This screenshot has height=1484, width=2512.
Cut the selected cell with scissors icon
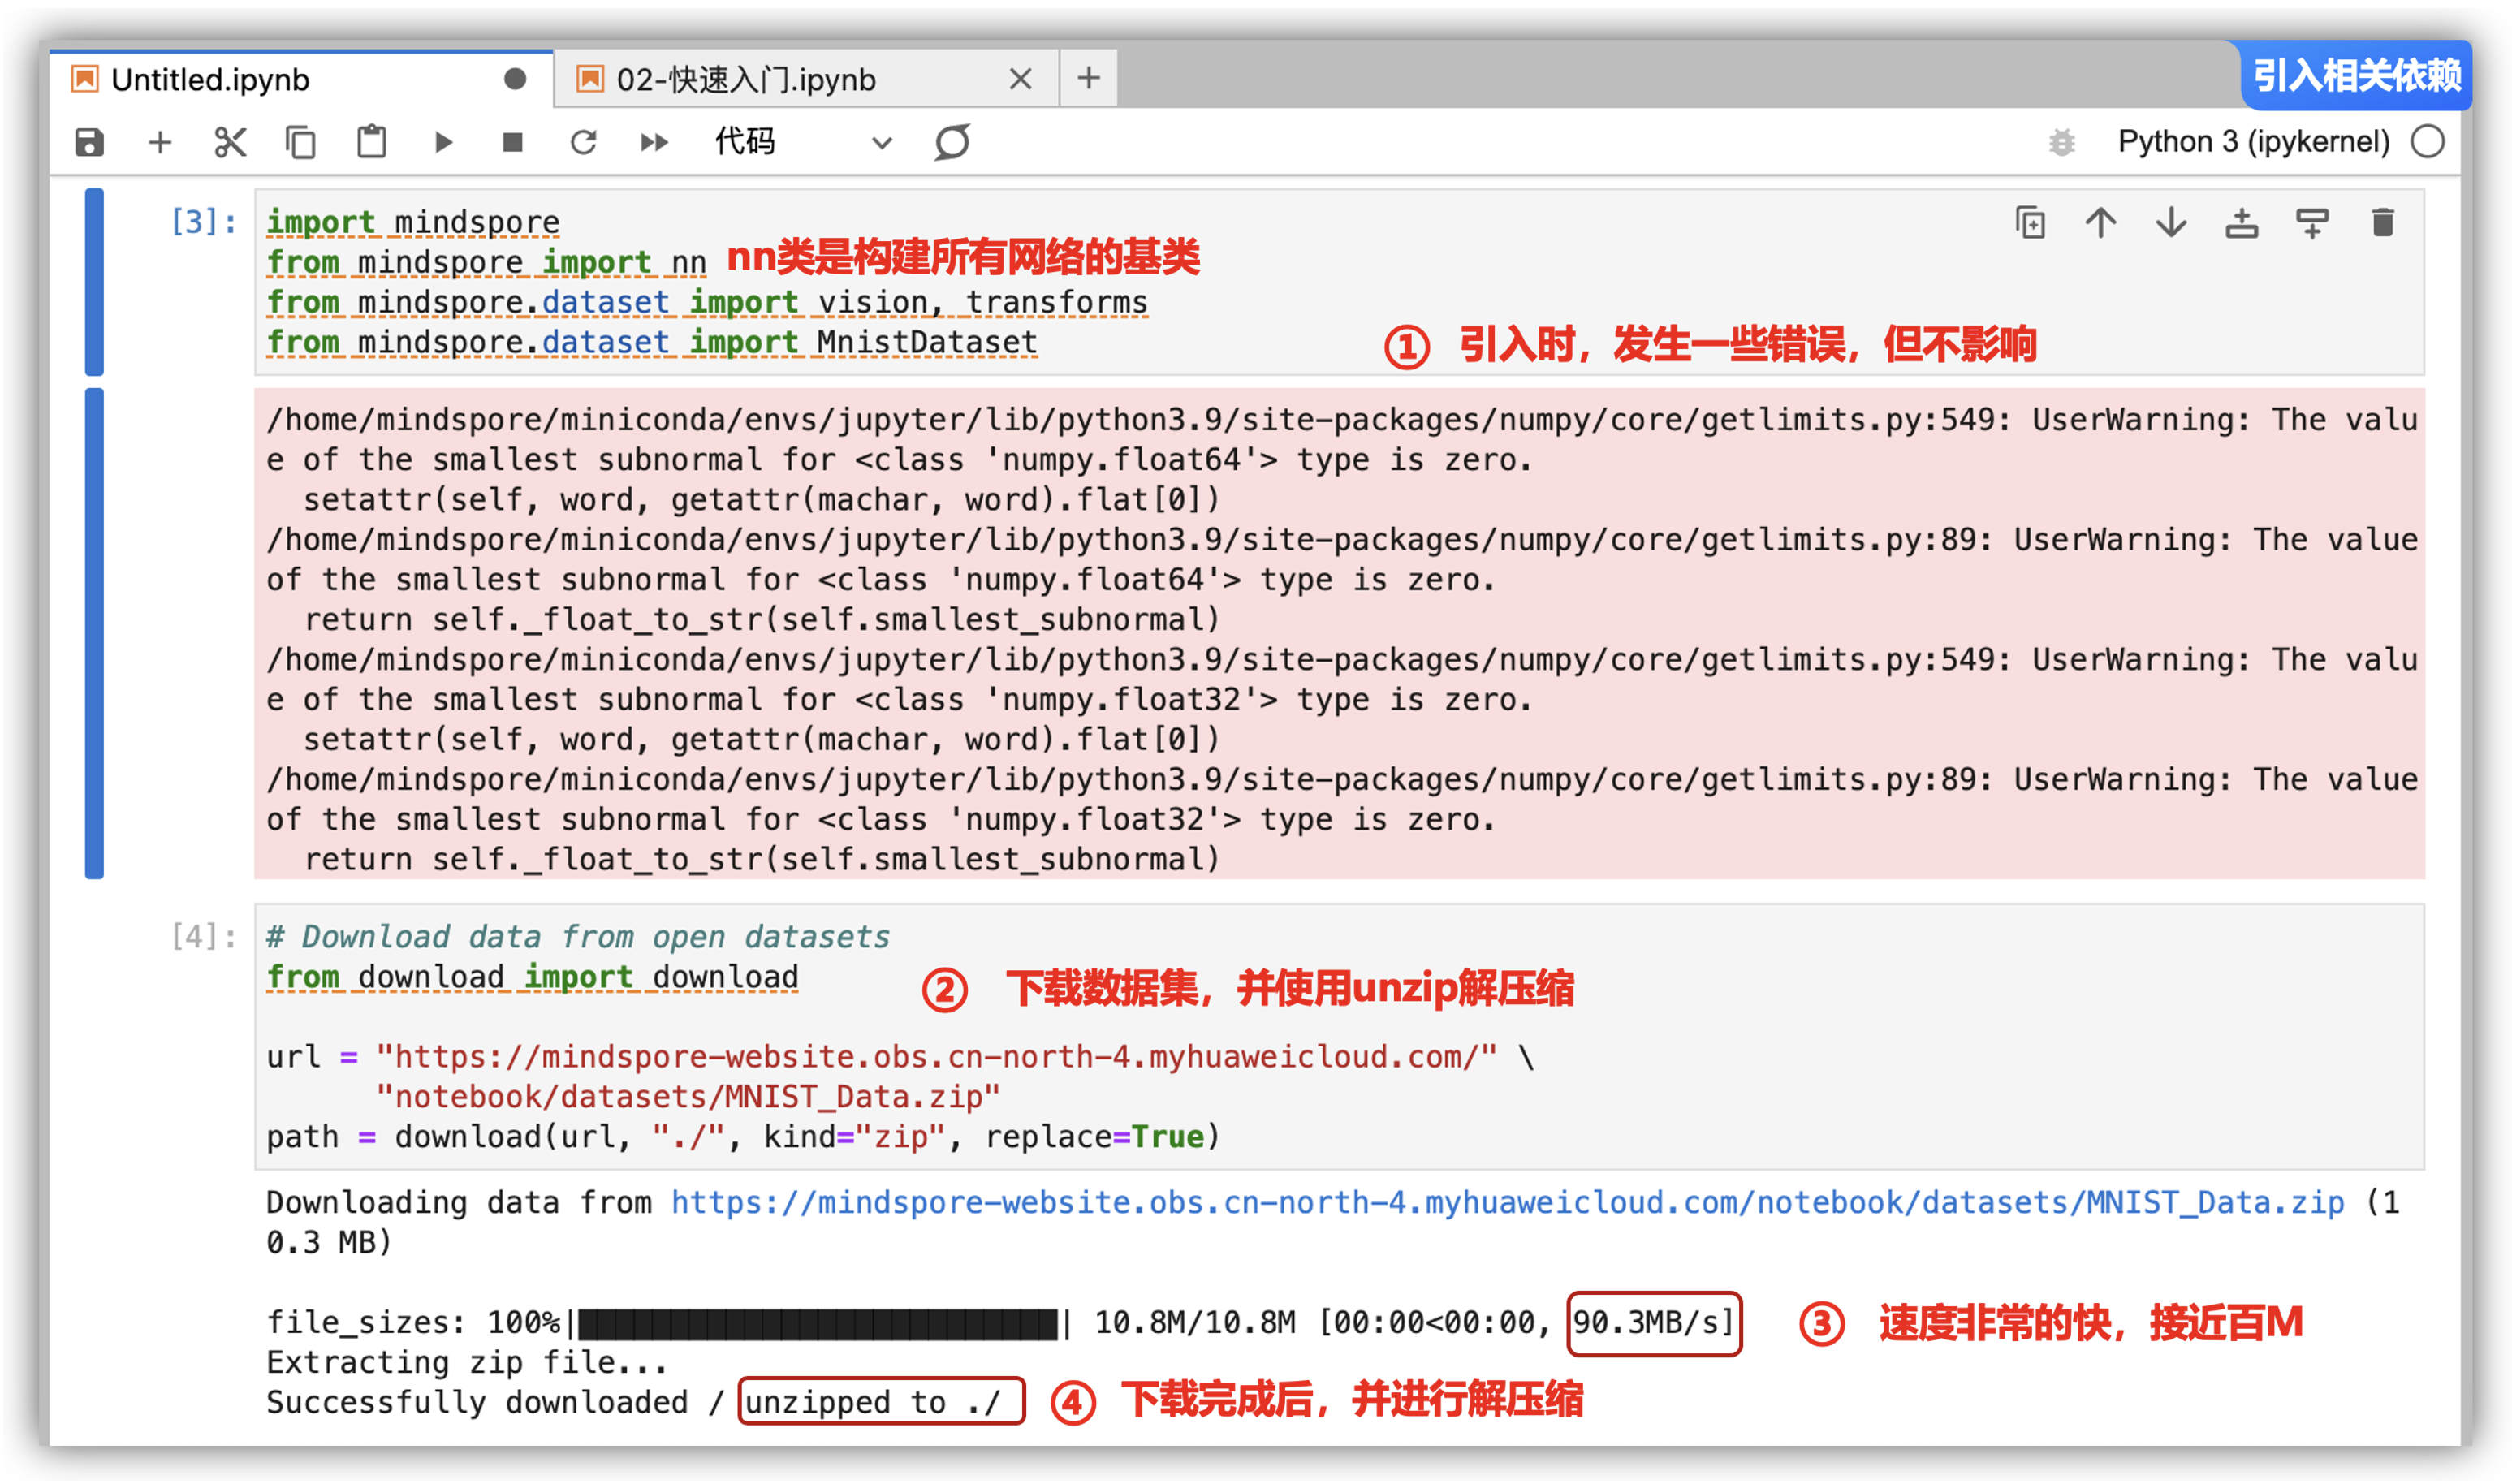tap(230, 142)
